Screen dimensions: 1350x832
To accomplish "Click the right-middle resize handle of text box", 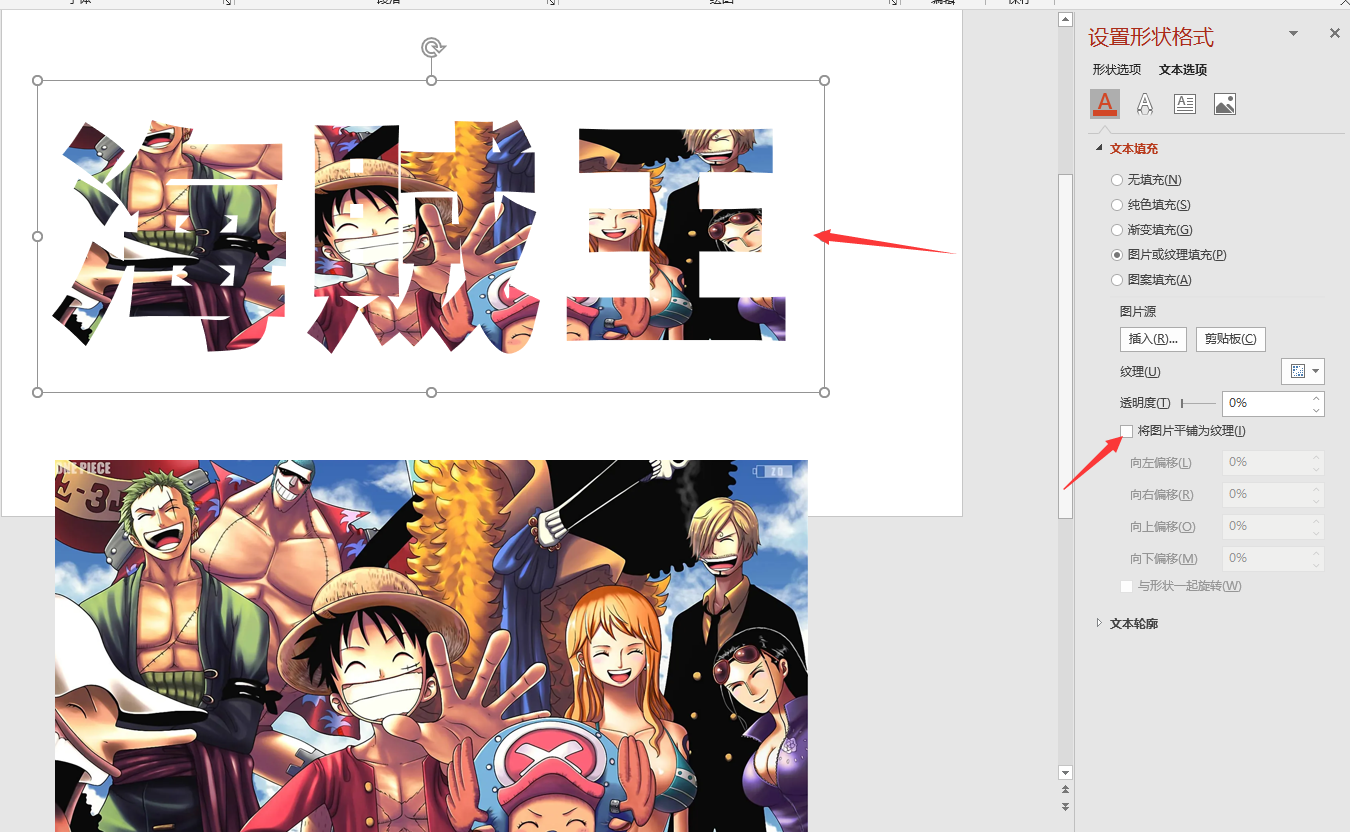I will pyautogui.click(x=824, y=236).
